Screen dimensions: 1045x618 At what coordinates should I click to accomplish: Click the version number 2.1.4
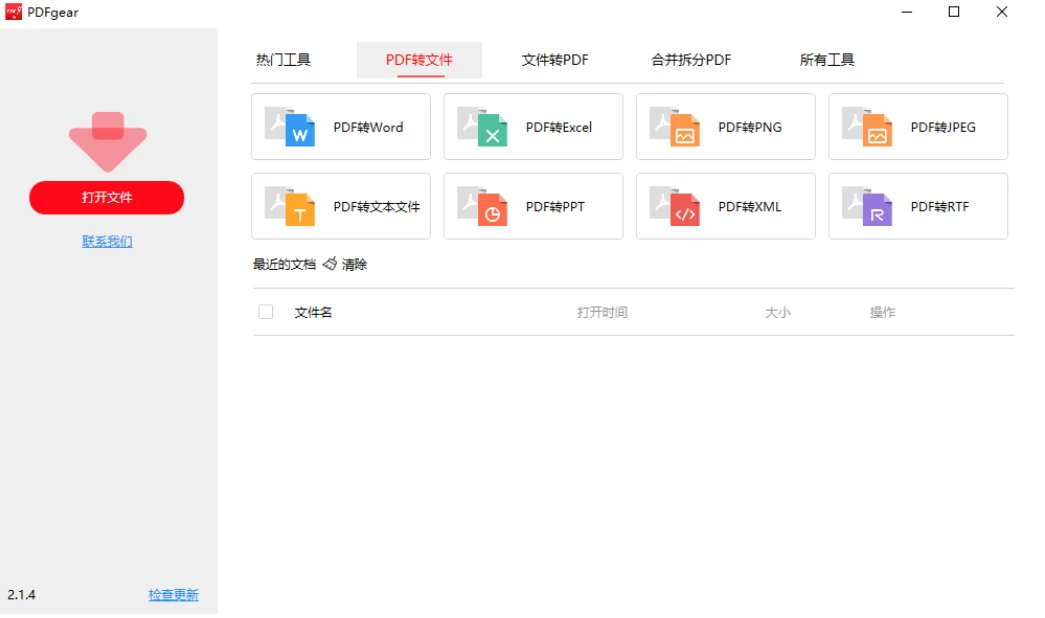coord(21,595)
